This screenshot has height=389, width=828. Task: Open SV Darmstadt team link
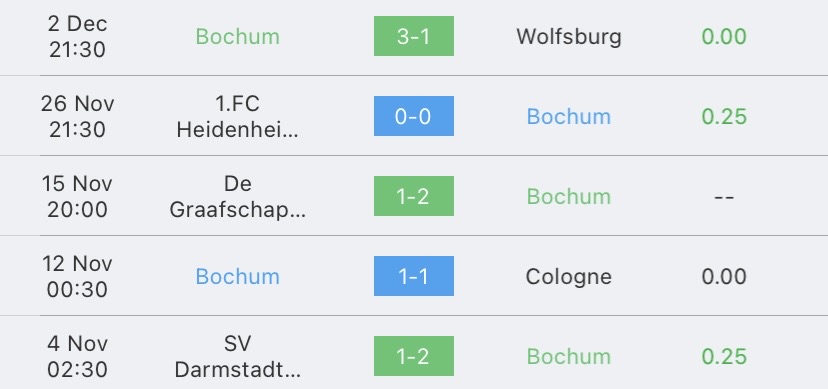[x=237, y=357]
